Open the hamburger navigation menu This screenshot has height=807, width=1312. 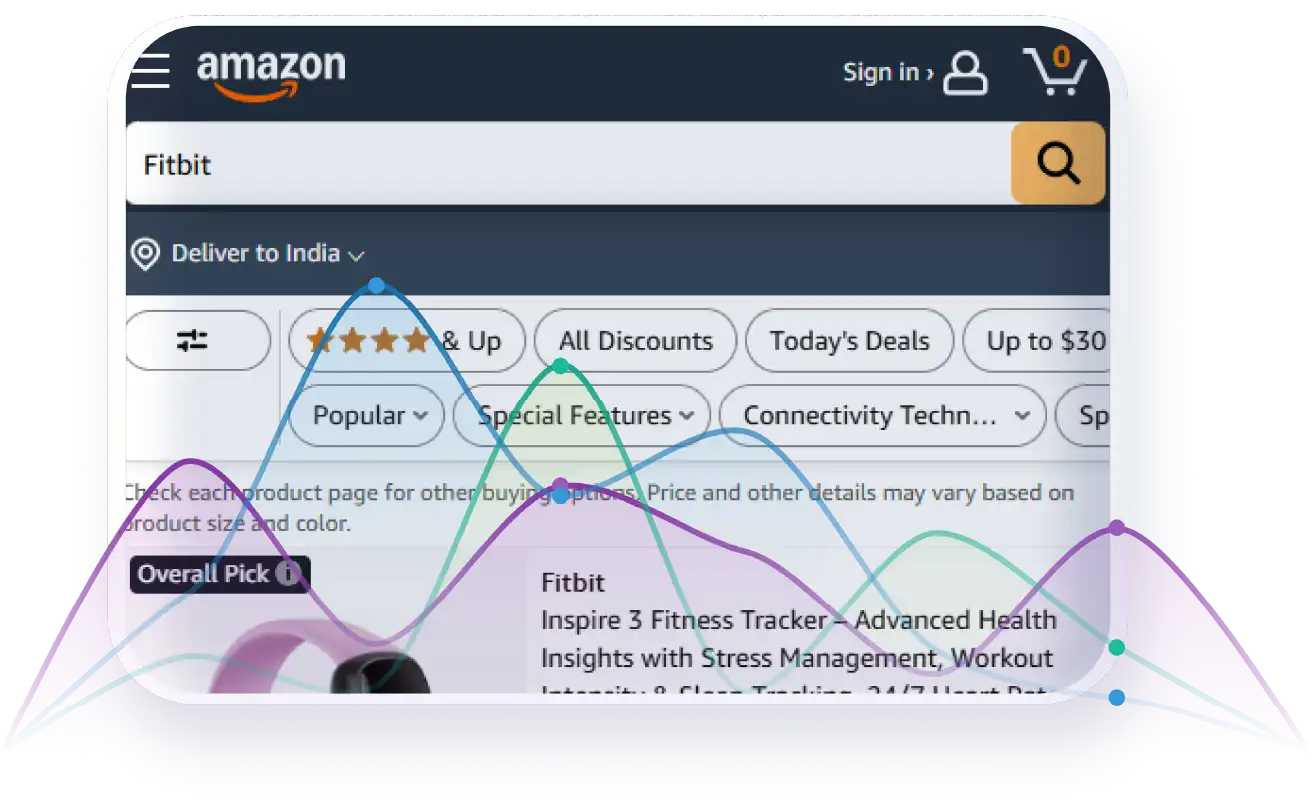[150, 70]
